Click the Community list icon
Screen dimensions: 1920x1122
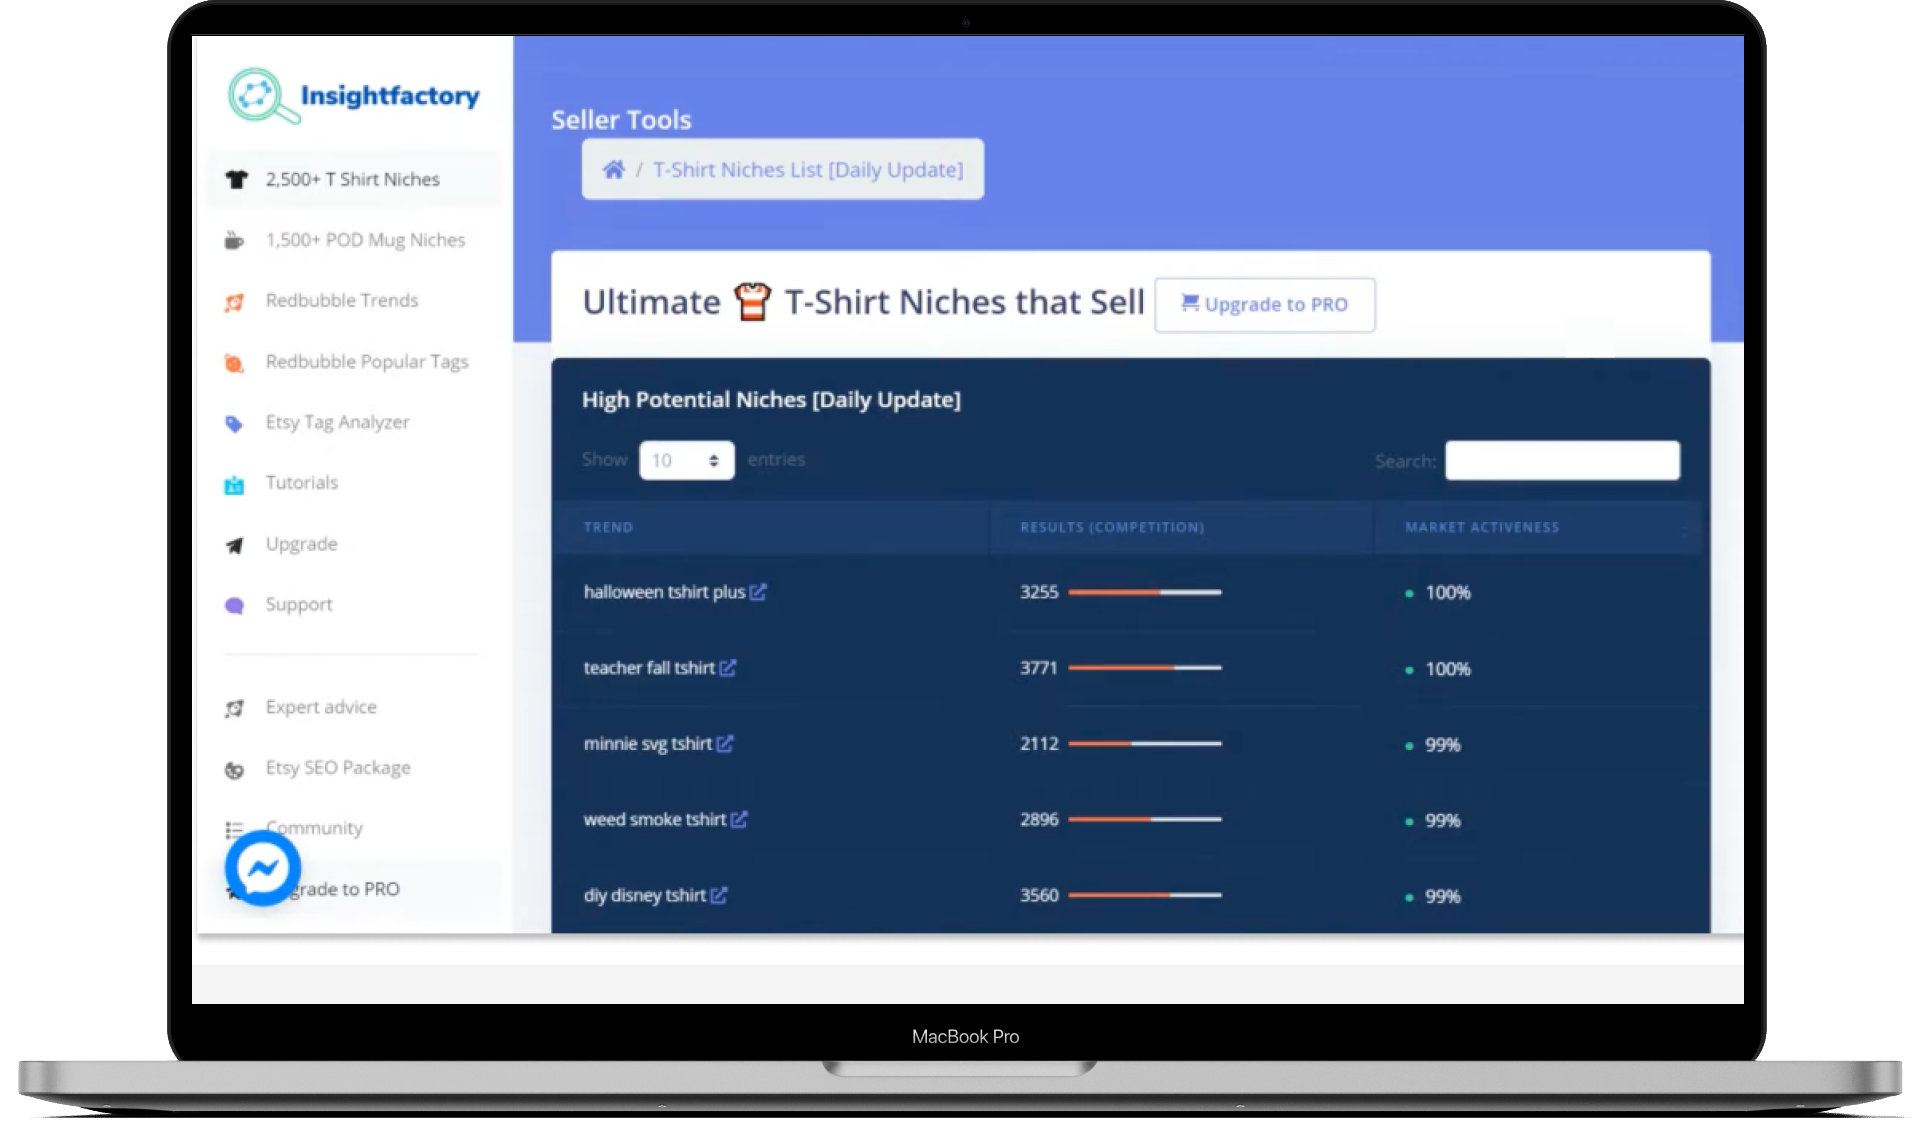234,830
